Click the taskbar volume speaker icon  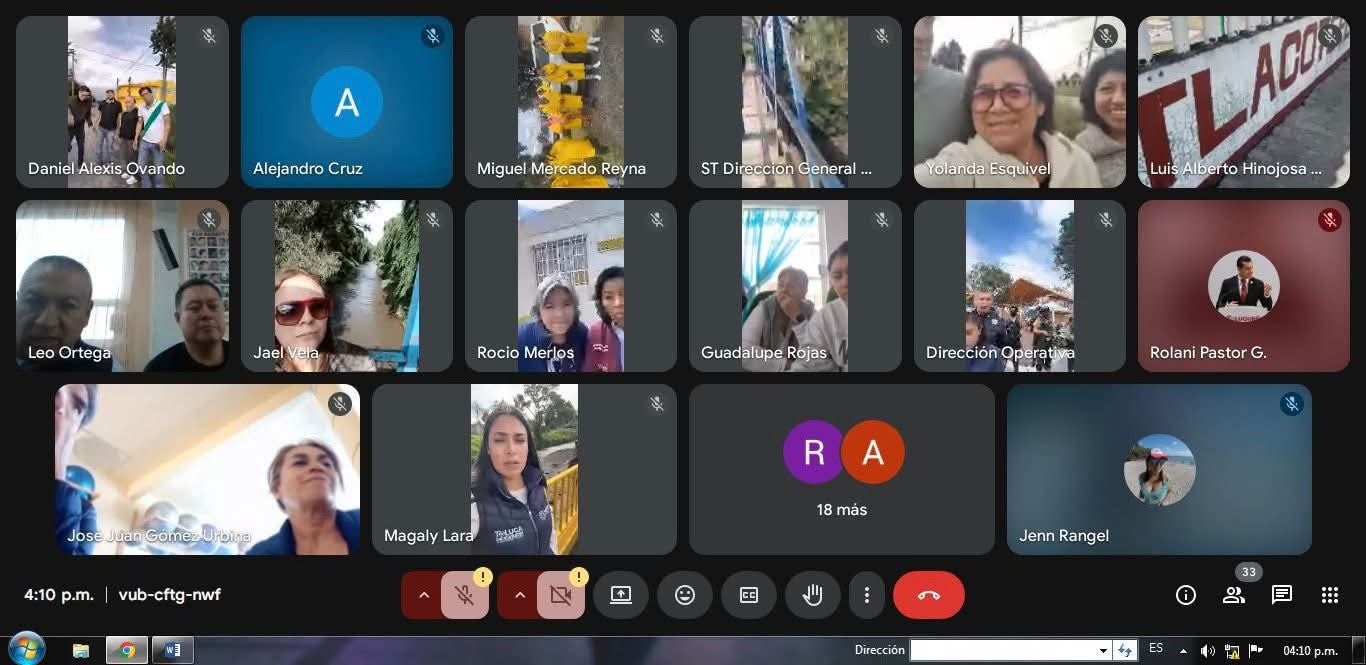[x=1207, y=651]
